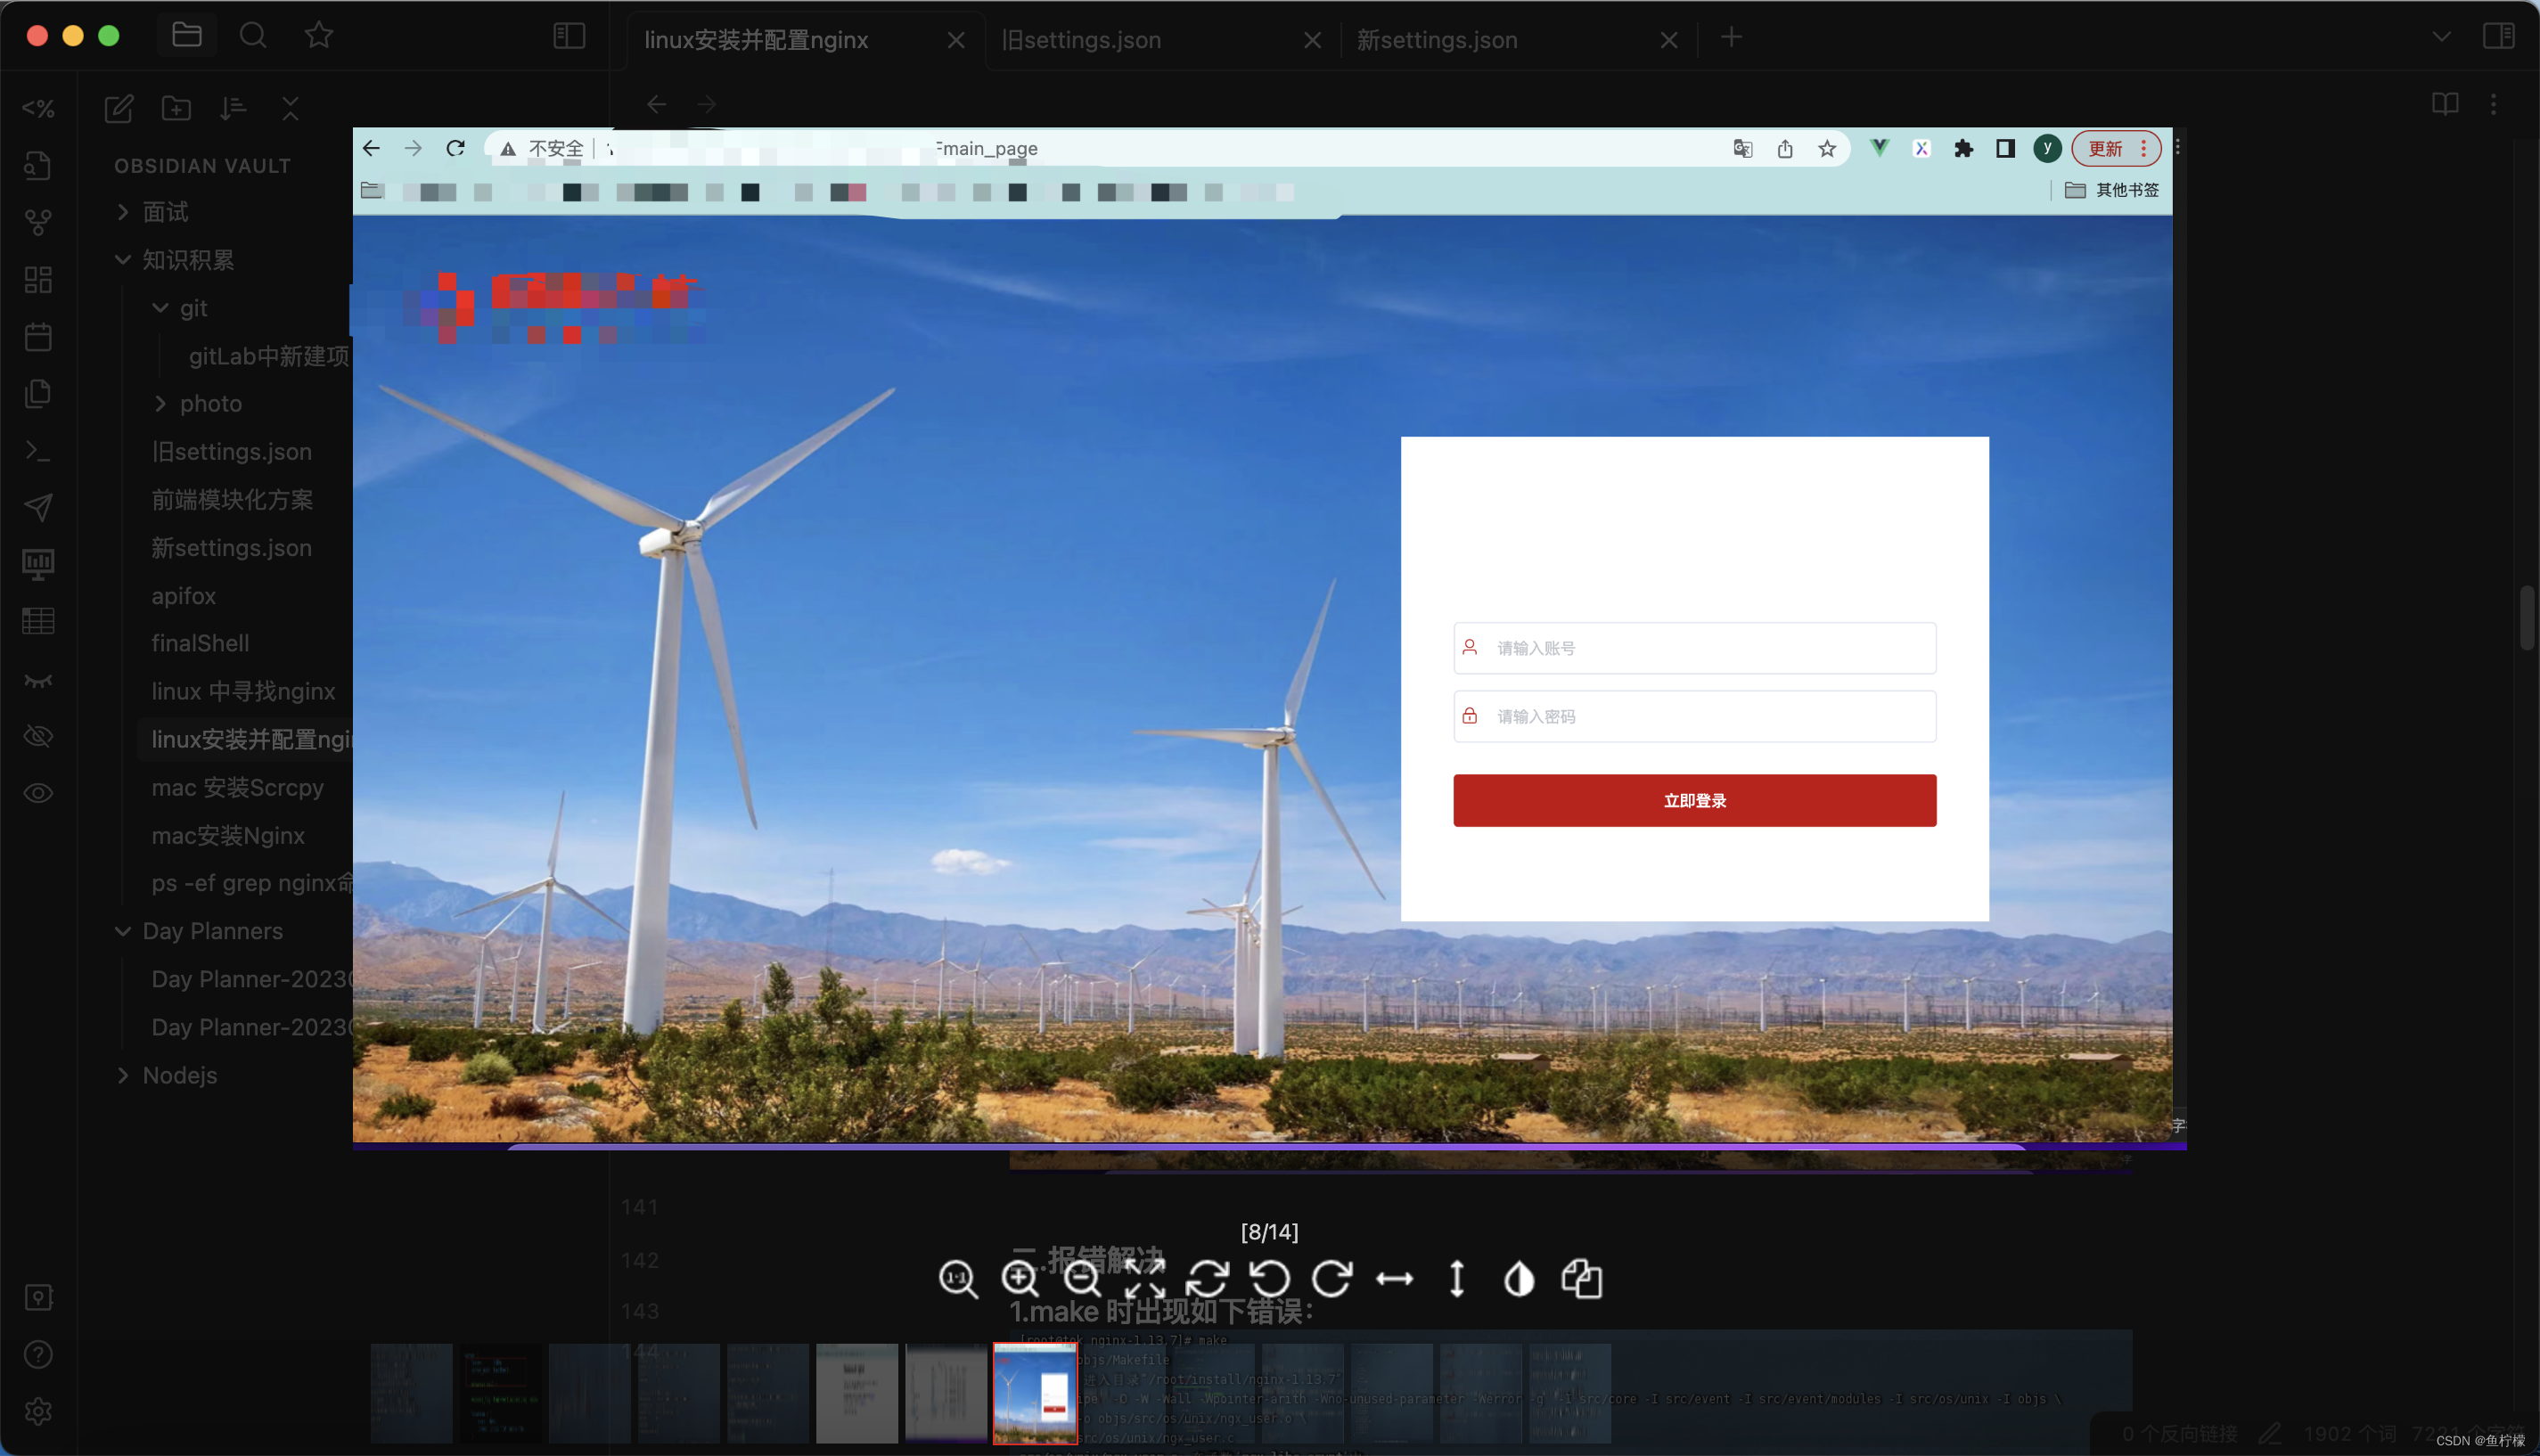2540x1456 pixels.
Task: Click the note's vertical scrollbar
Action: coord(2526,620)
